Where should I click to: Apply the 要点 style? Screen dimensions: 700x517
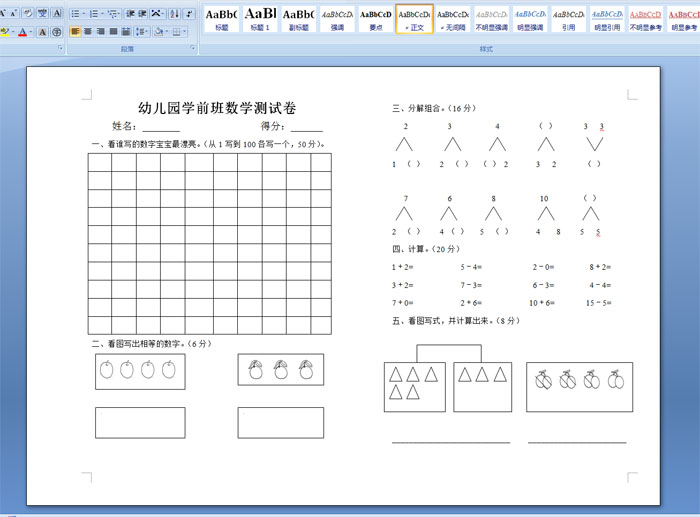point(376,19)
